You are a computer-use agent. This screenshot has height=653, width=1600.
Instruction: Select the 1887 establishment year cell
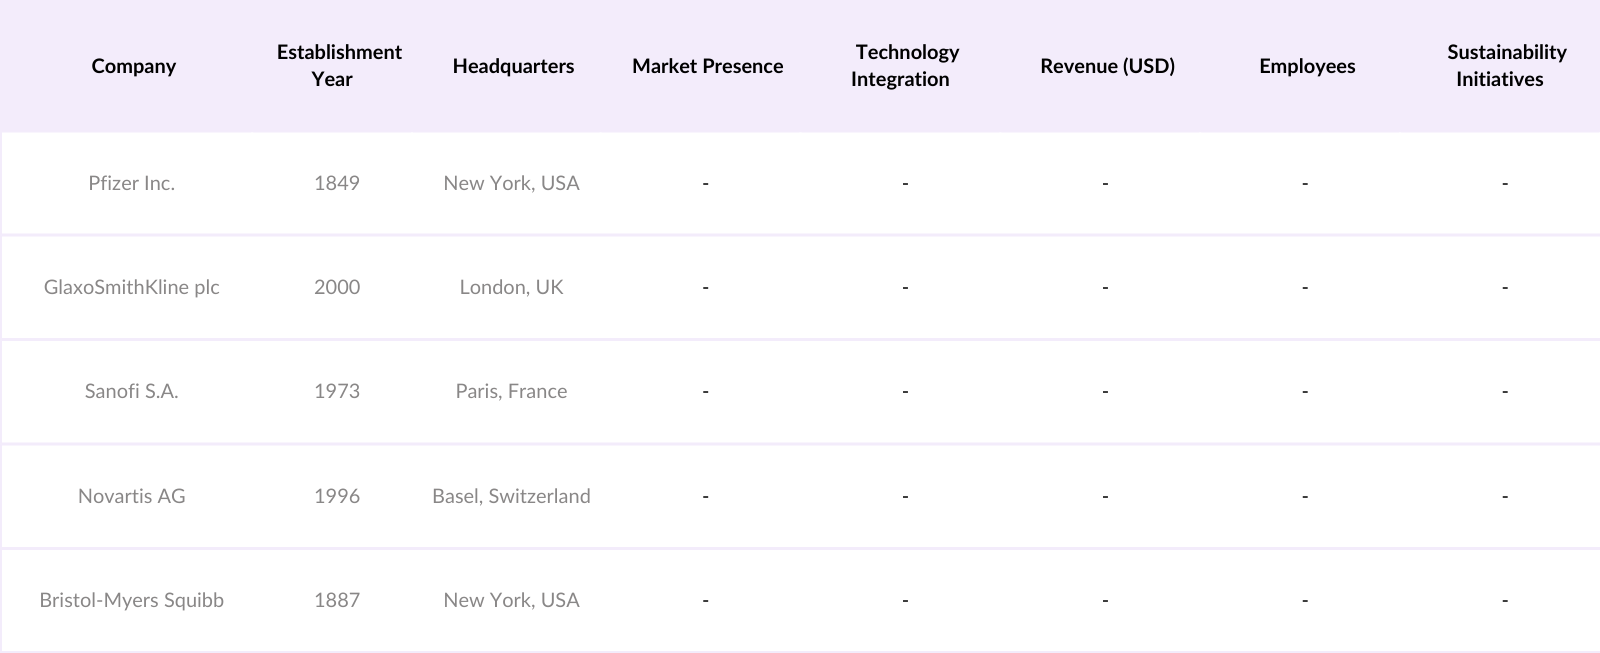[x=337, y=600]
